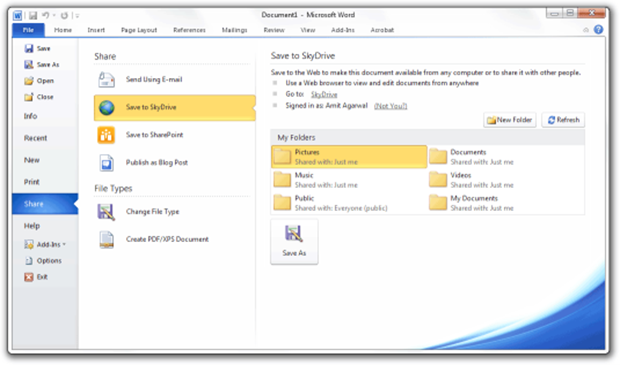Minimize the ribbon with the caret icon
This screenshot has height=365, width=620.
pyautogui.click(x=586, y=30)
